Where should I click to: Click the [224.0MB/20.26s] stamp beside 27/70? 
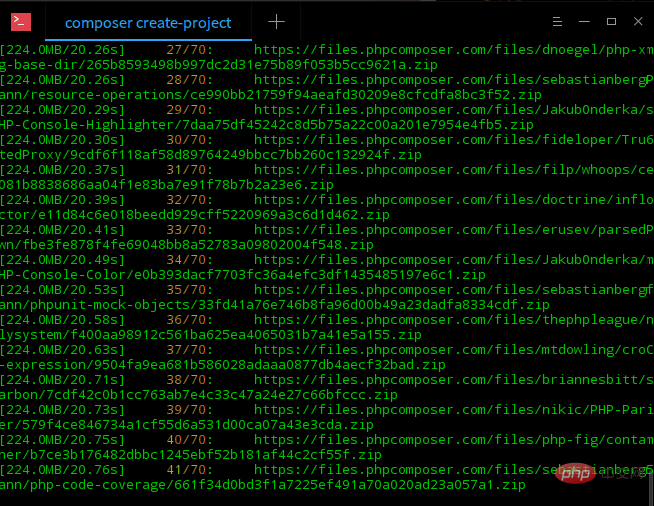62,50
